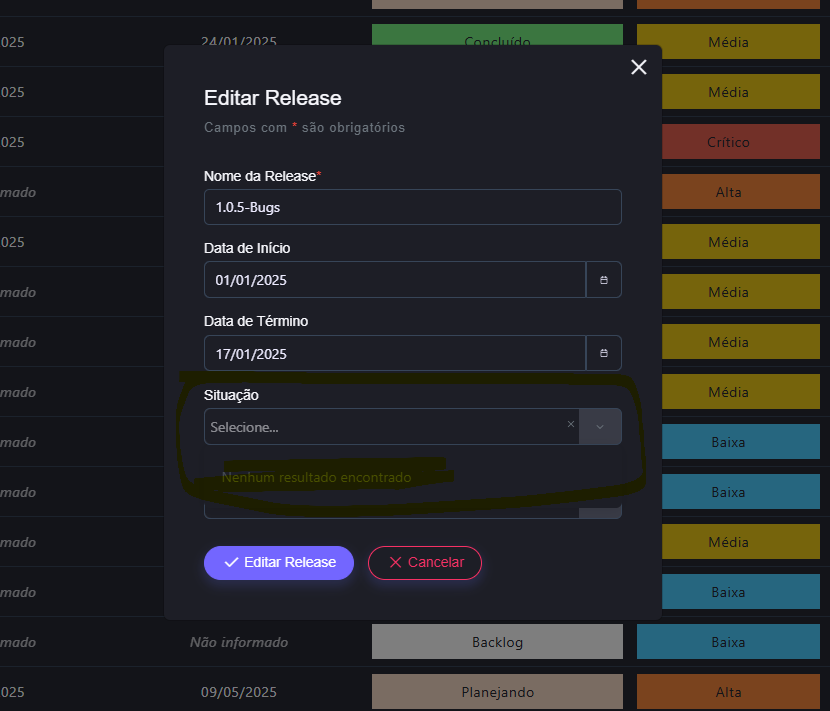The image size is (830, 711).
Task: Select the Crítico priority badge
Action: click(x=728, y=142)
